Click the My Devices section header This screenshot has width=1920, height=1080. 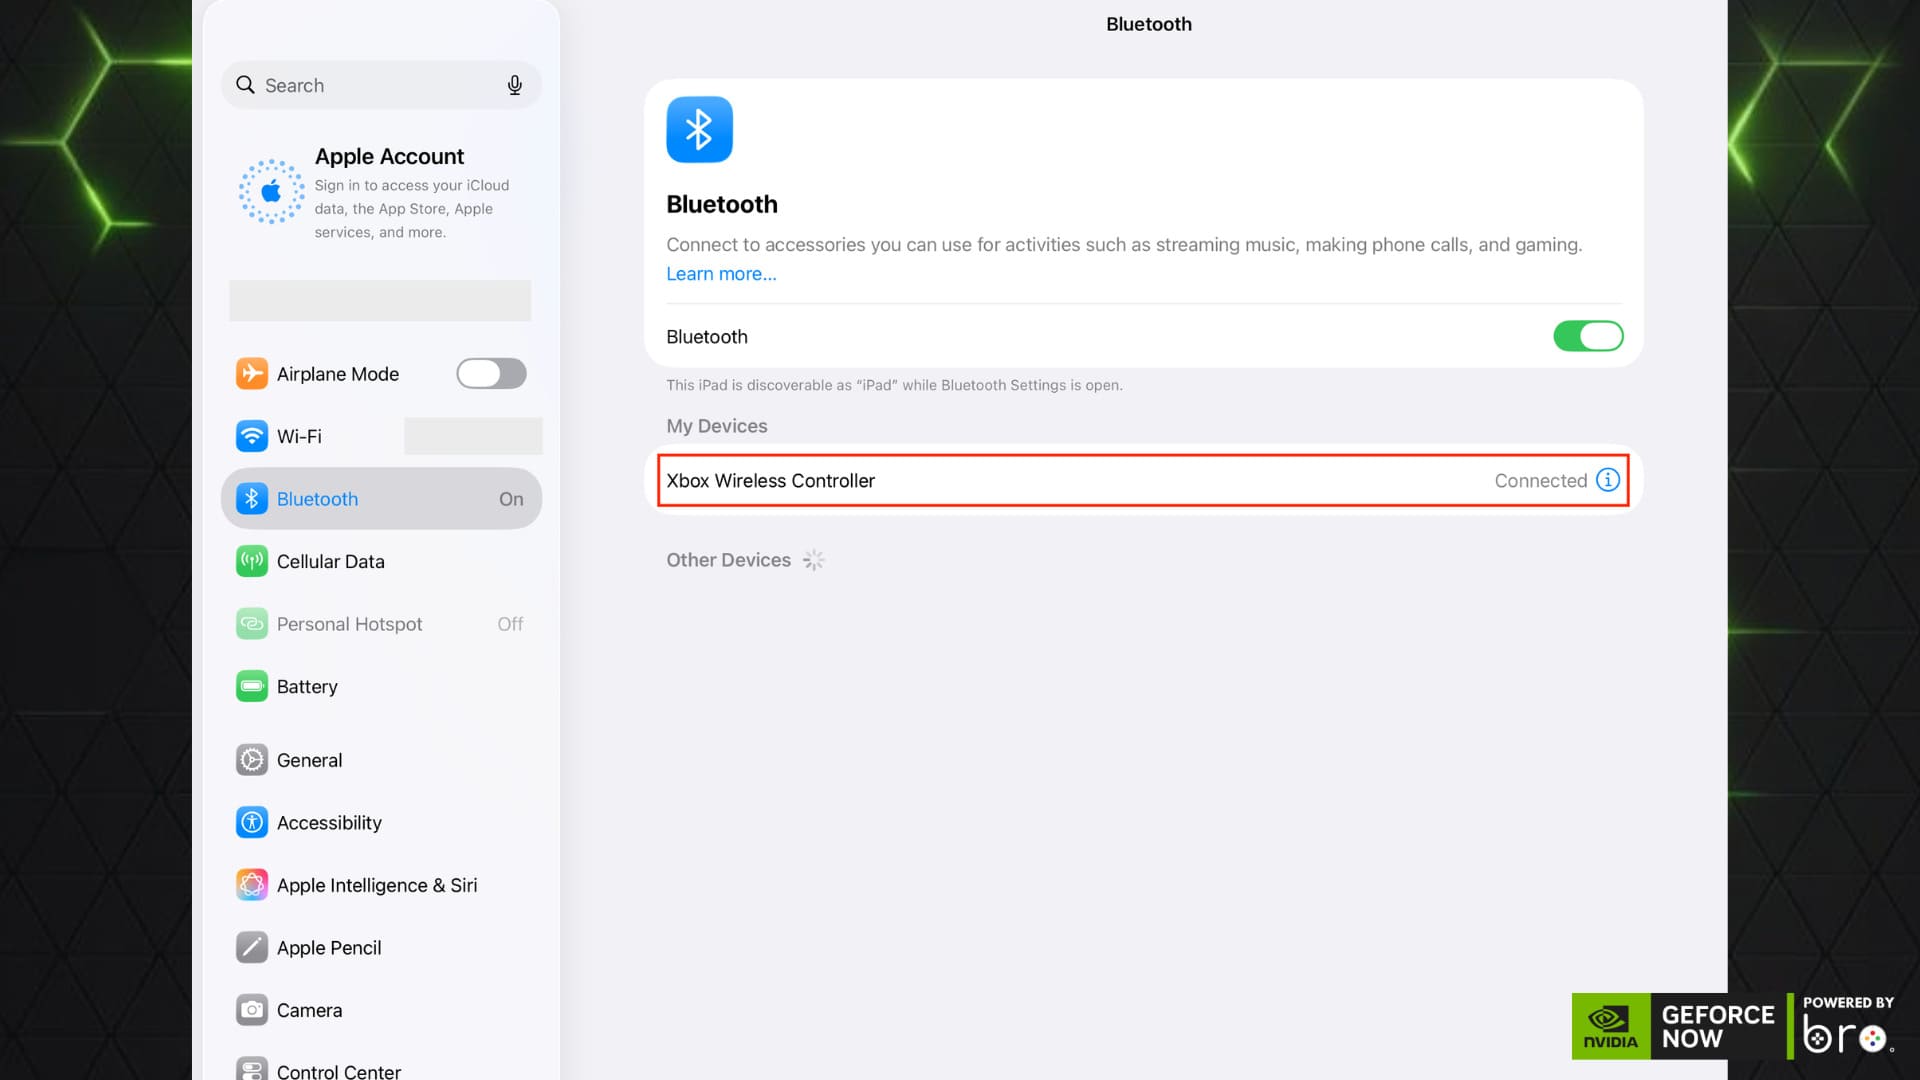(x=717, y=426)
